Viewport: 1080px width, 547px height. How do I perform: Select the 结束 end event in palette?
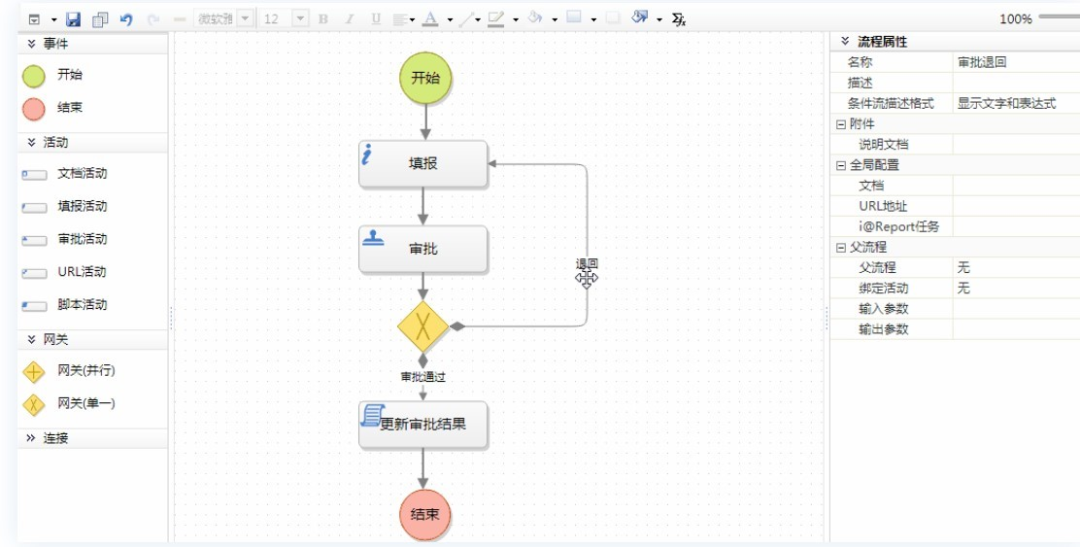coord(34,108)
